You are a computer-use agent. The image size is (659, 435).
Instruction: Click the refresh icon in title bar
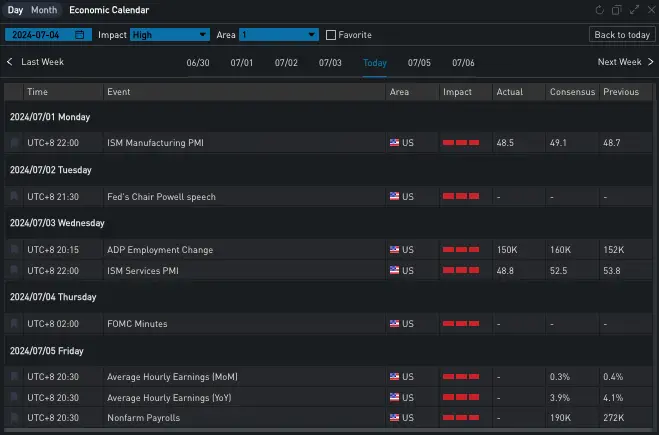[599, 10]
